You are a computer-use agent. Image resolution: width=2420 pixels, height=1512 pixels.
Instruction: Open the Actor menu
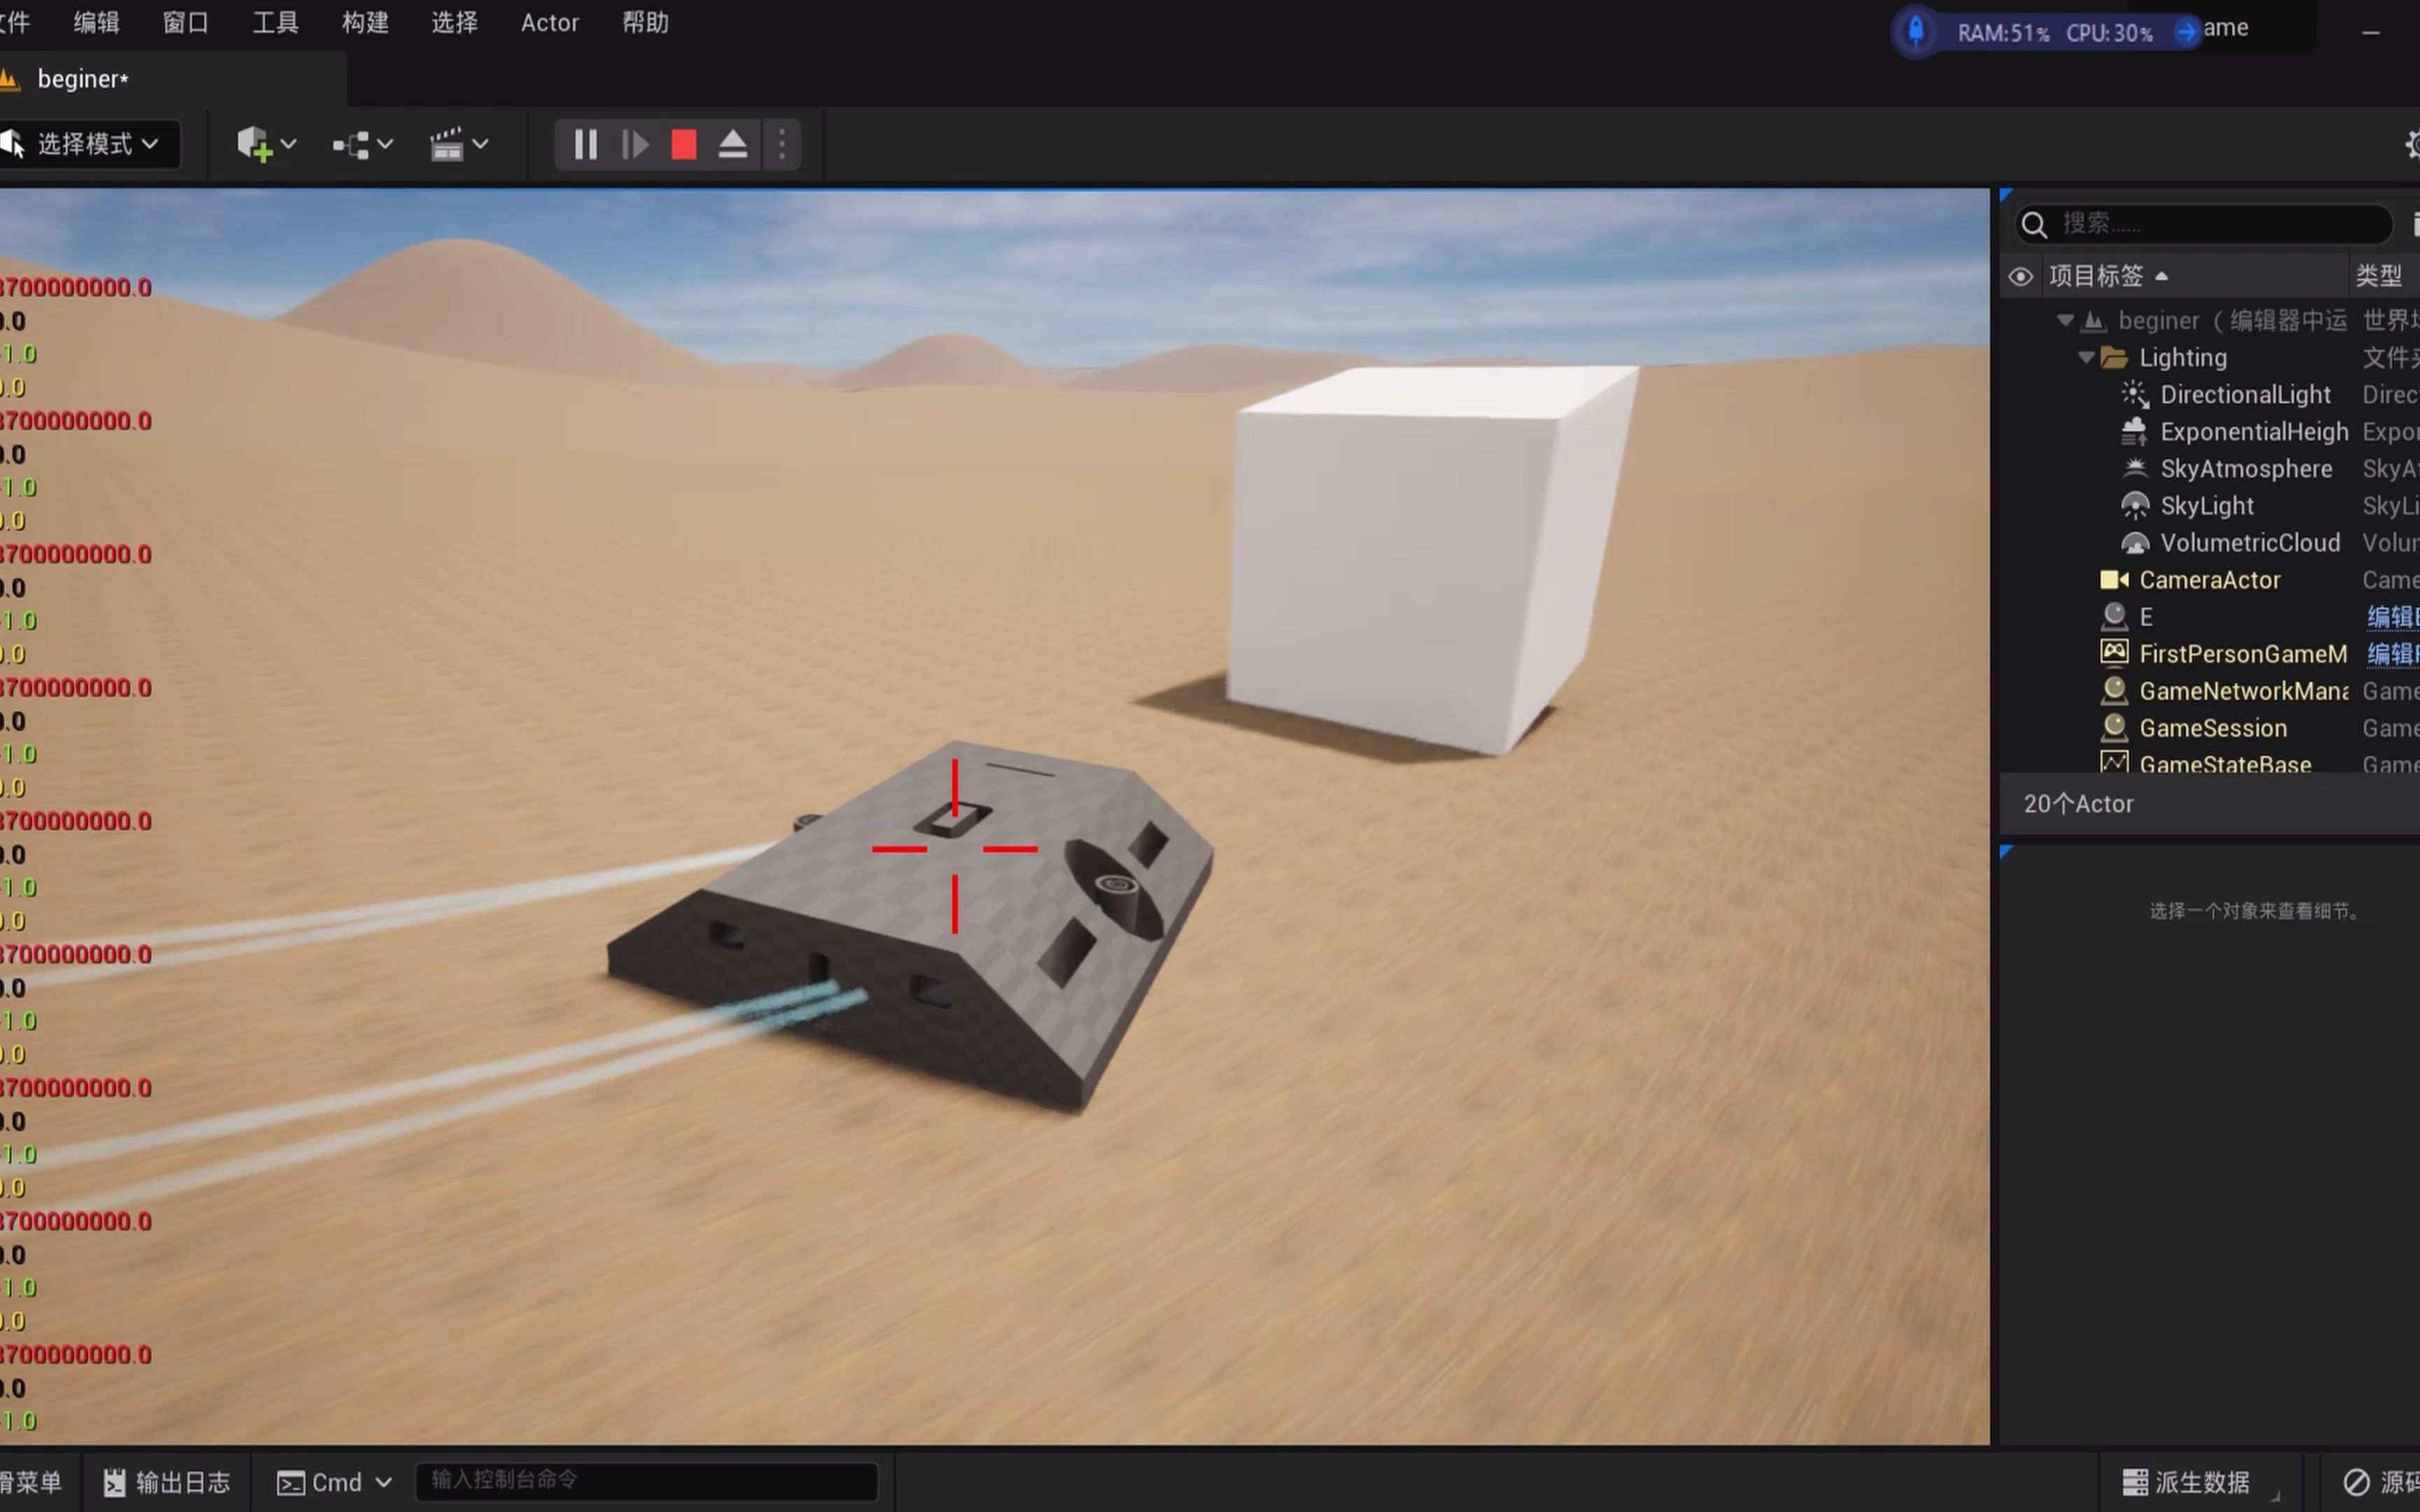pos(549,23)
